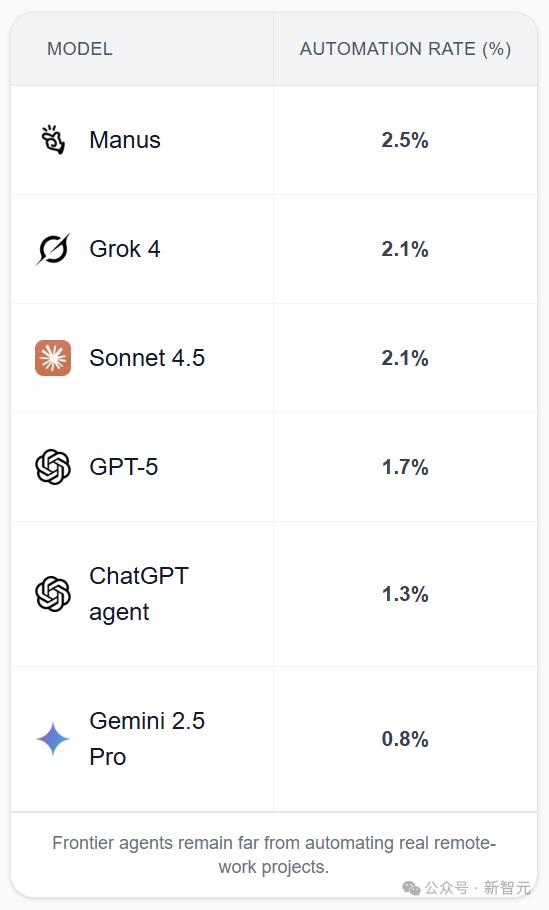The height and width of the screenshot is (910, 549).
Task: Click the ChatGPT agent OpenAI logo
Action: click(x=53, y=594)
